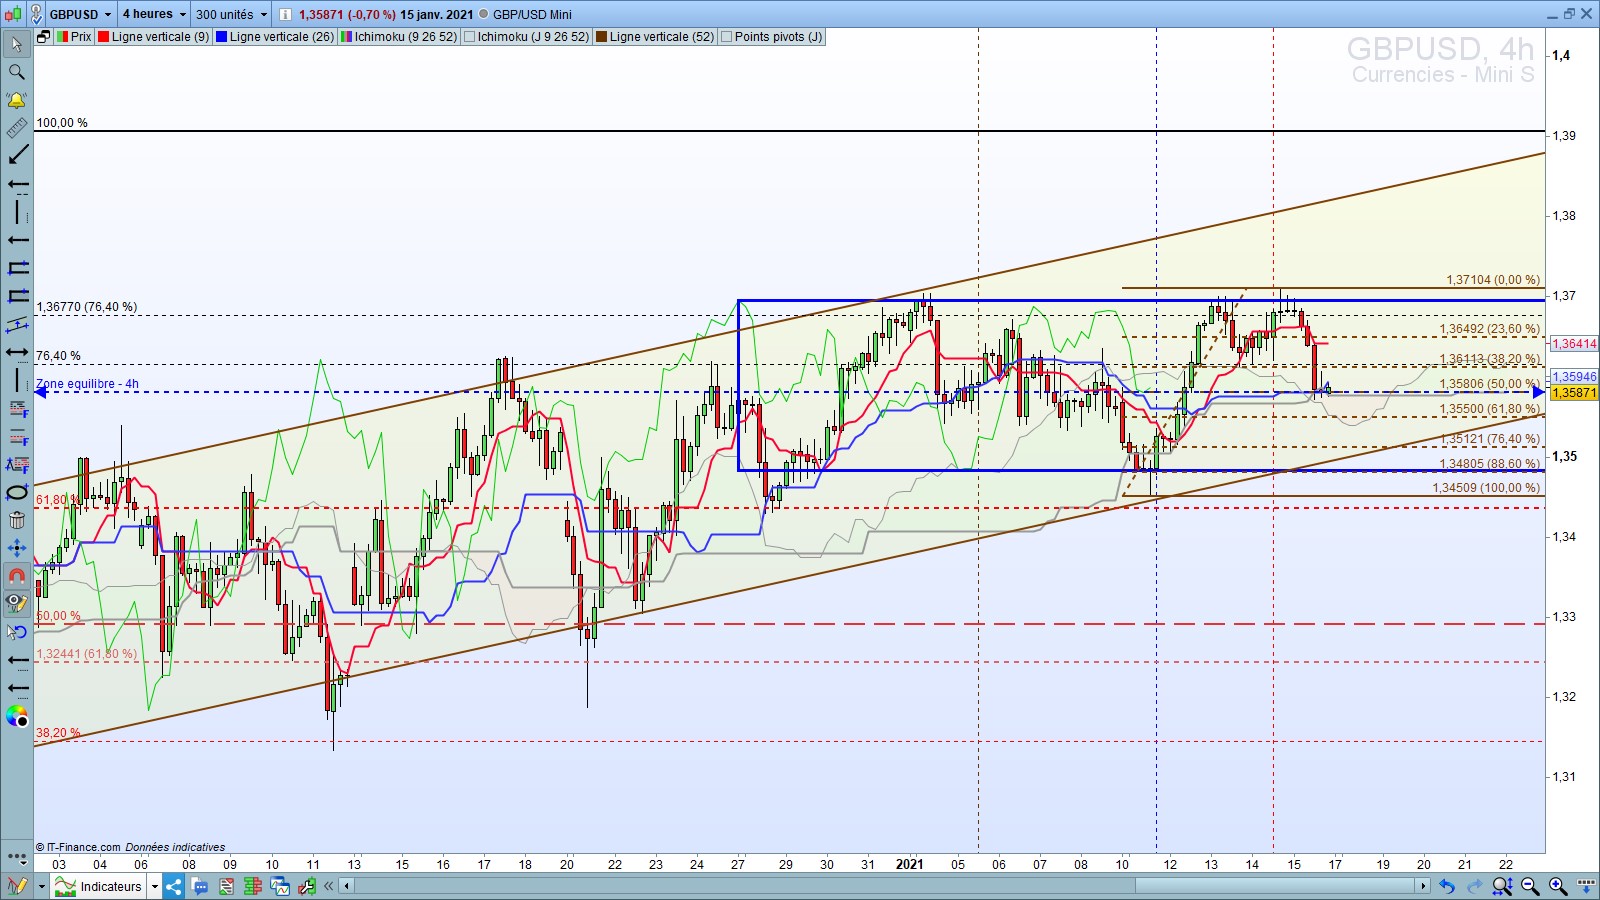The image size is (1600, 900).
Task: Click the 'GBP/USD Mini' instrument name
Action: 532,14
